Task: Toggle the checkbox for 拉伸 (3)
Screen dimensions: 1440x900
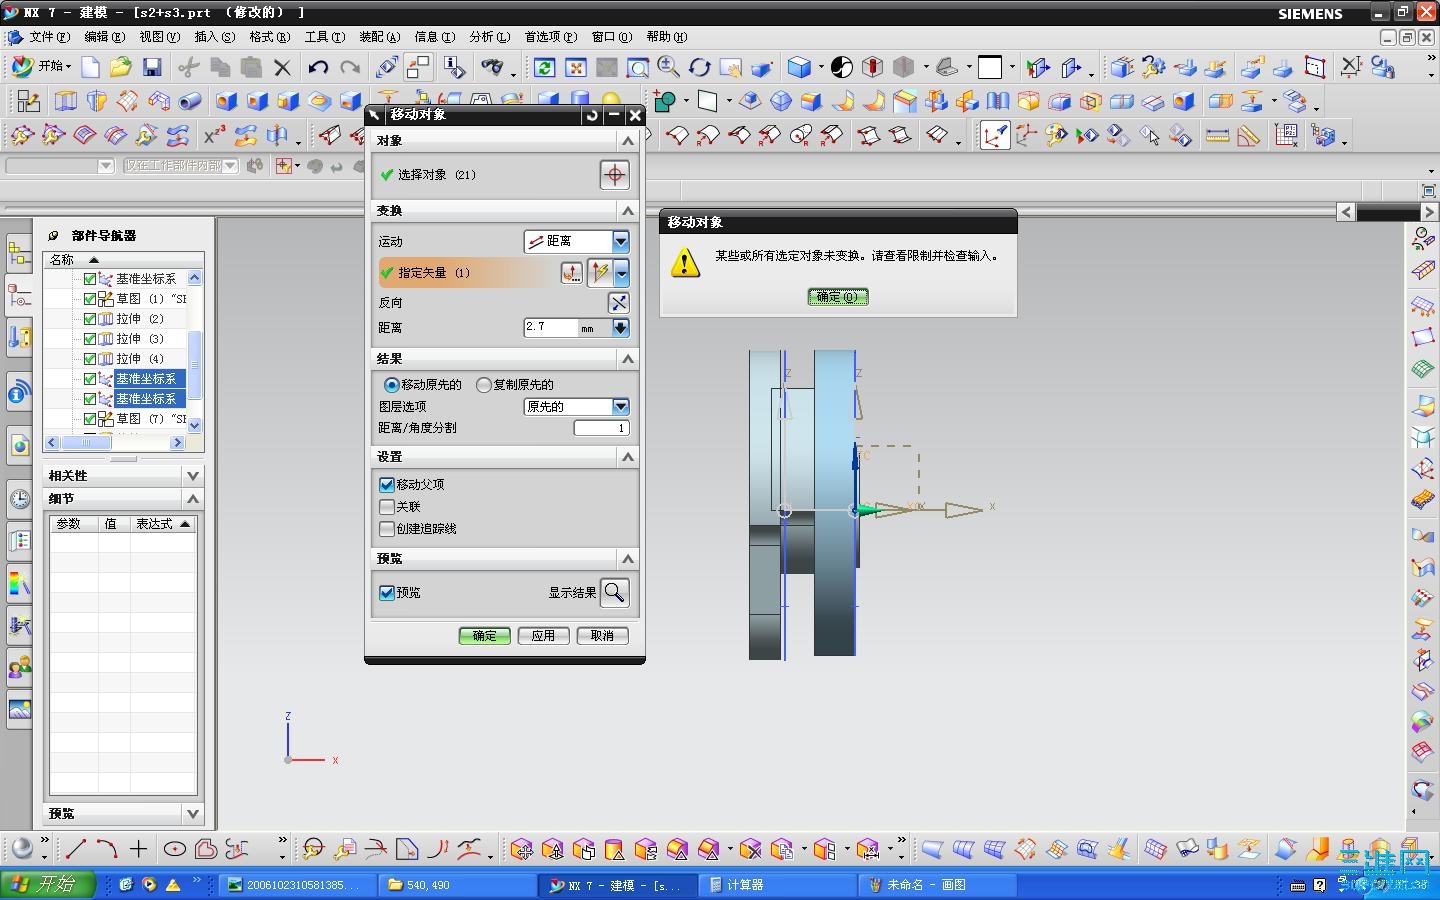Action: point(90,339)
